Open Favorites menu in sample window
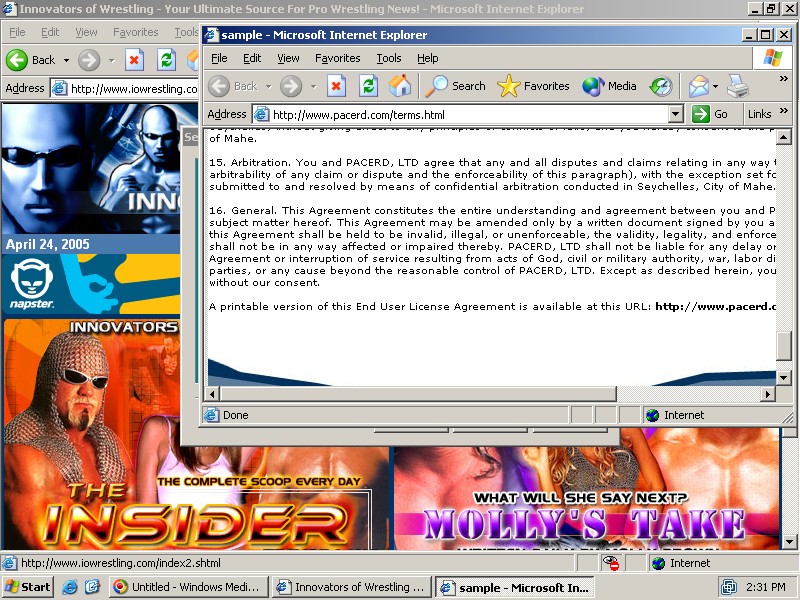Screen dimensions: 800x600 click(338, 58)
